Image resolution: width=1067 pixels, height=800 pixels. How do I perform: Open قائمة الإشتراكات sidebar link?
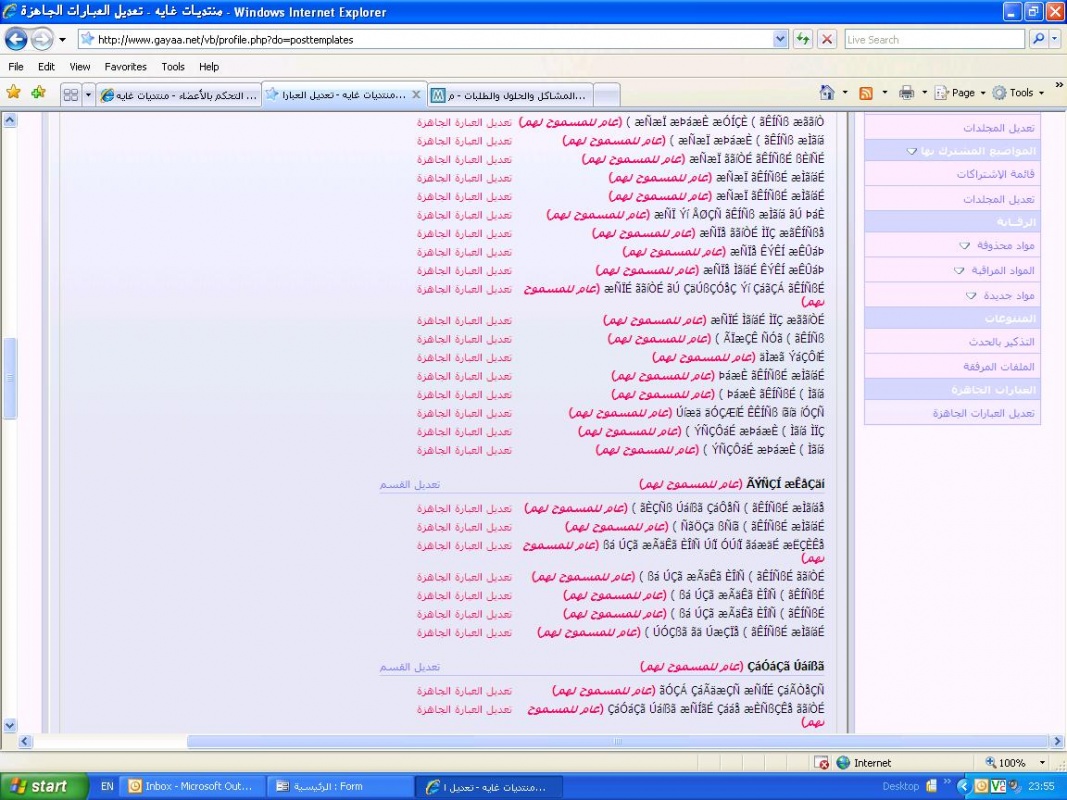point(995,174)
